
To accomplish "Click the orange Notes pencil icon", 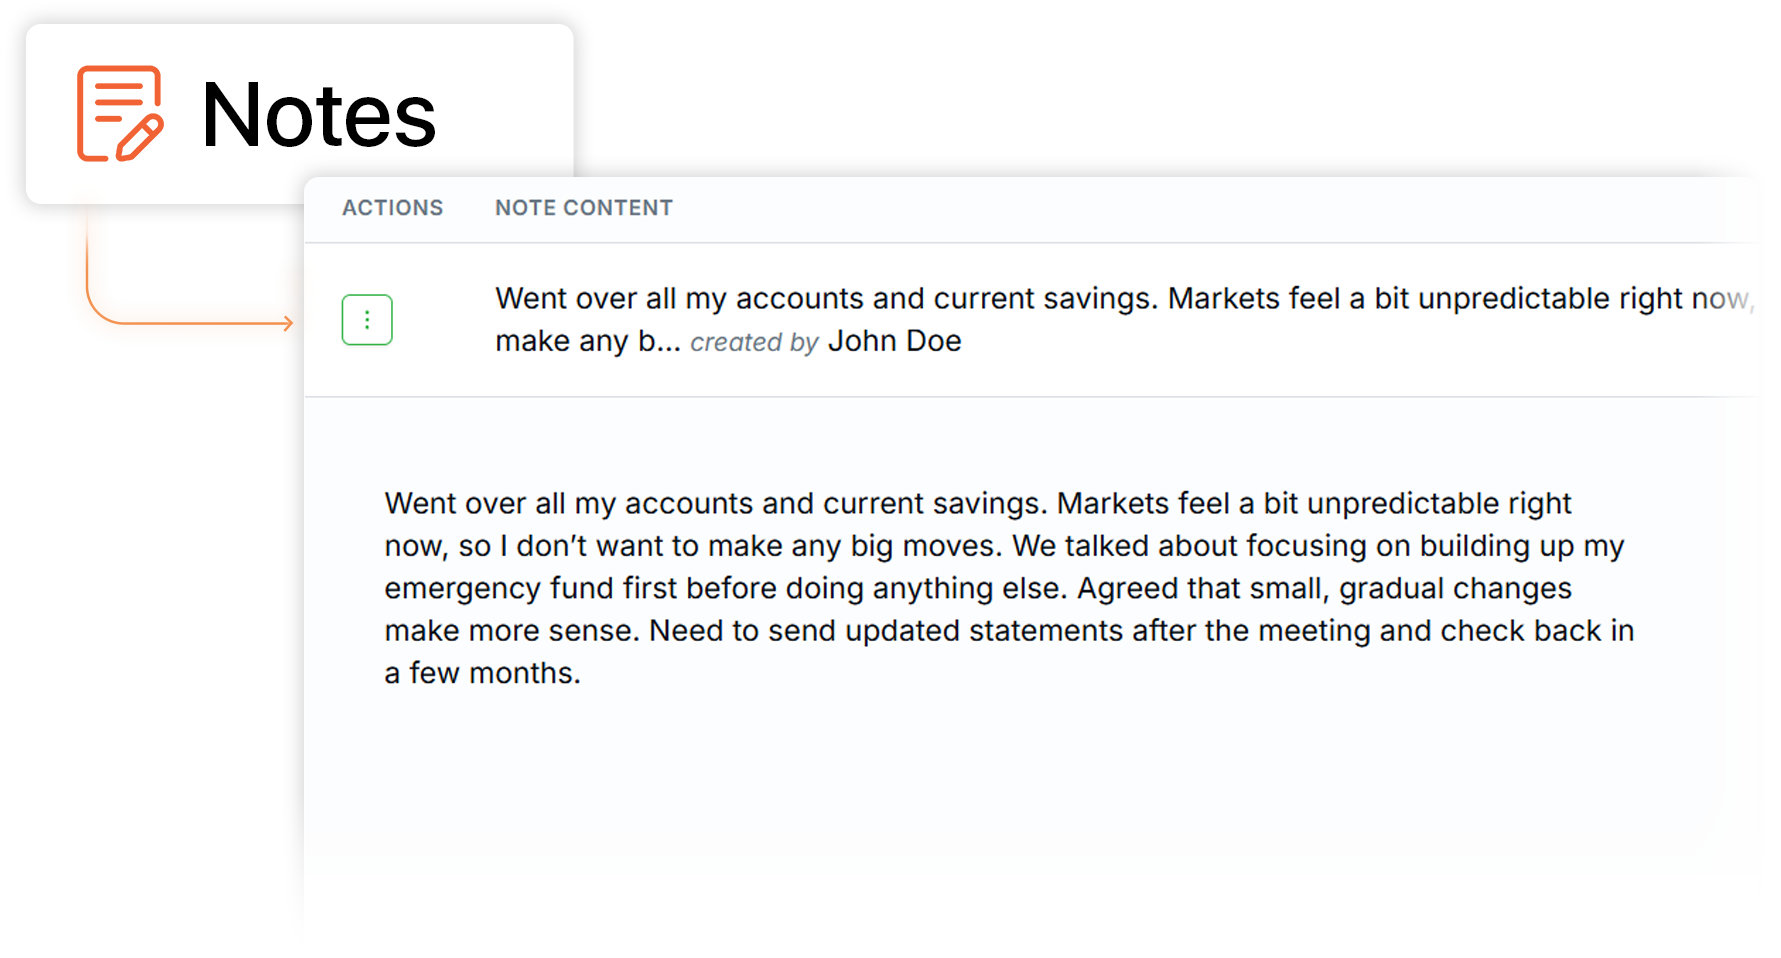I will pyautogui.click(x=119, y=113).
